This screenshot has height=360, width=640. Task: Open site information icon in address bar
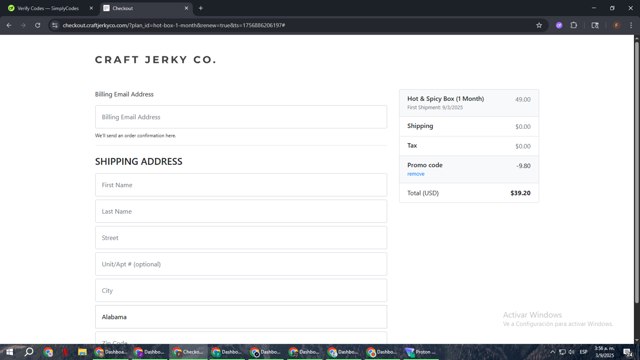click(x=55, y=25)
